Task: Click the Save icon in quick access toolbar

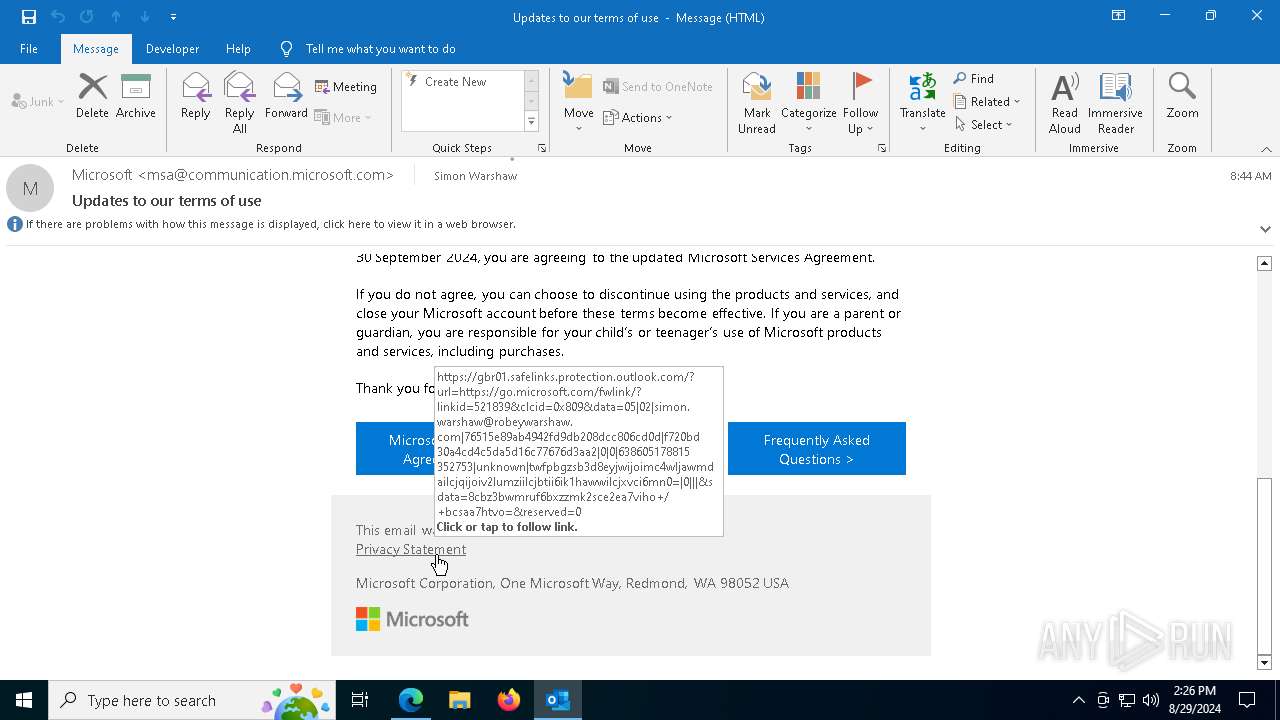Action: tap(28, 17)
